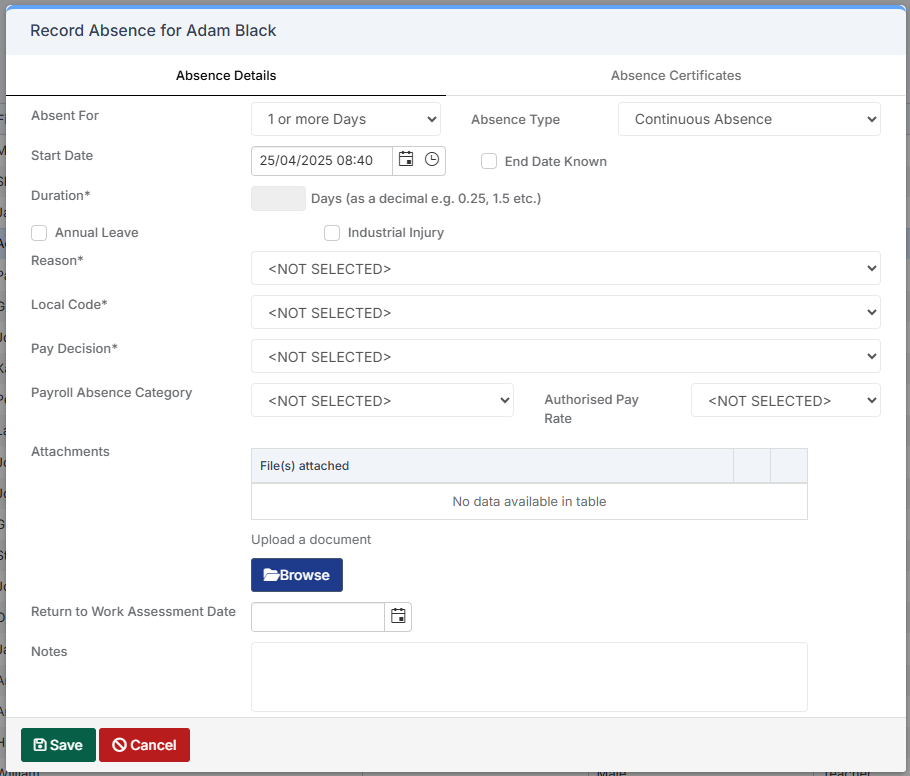Open the Absent For dropdown
This screenshot has width=910, height=776.
346,119
